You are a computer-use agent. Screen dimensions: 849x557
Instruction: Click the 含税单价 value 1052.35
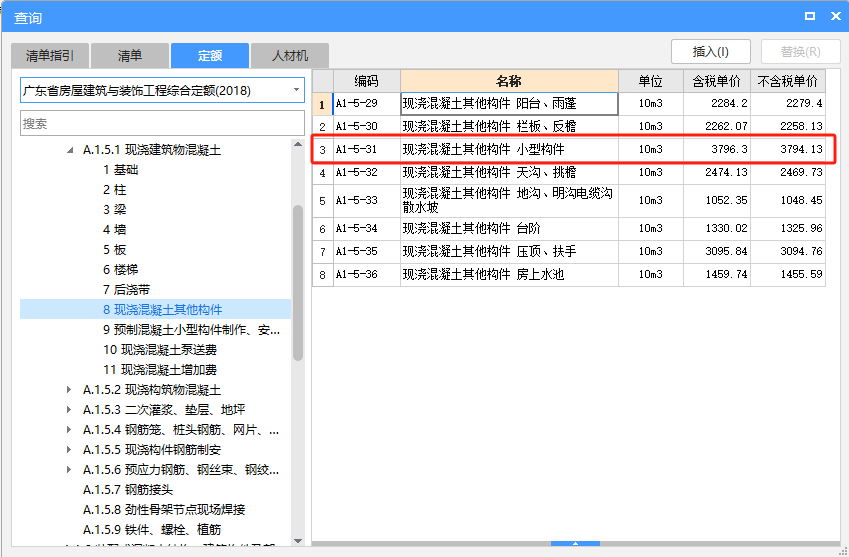(726, 200)
